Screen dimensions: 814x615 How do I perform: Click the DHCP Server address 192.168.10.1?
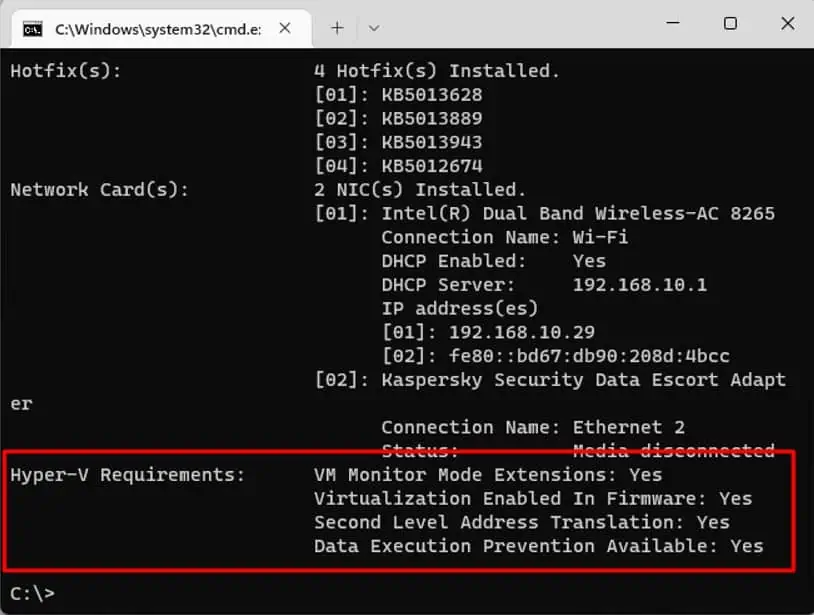639,285
